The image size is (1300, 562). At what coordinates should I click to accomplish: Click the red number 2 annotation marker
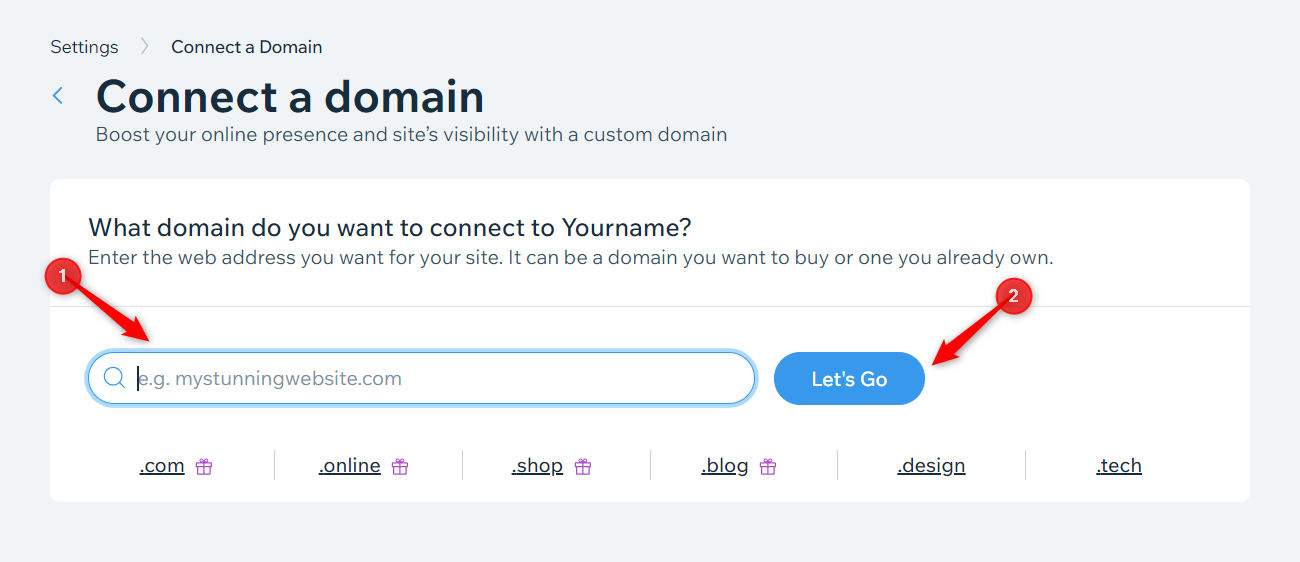pyautogui.click(x=1013, y=296)
